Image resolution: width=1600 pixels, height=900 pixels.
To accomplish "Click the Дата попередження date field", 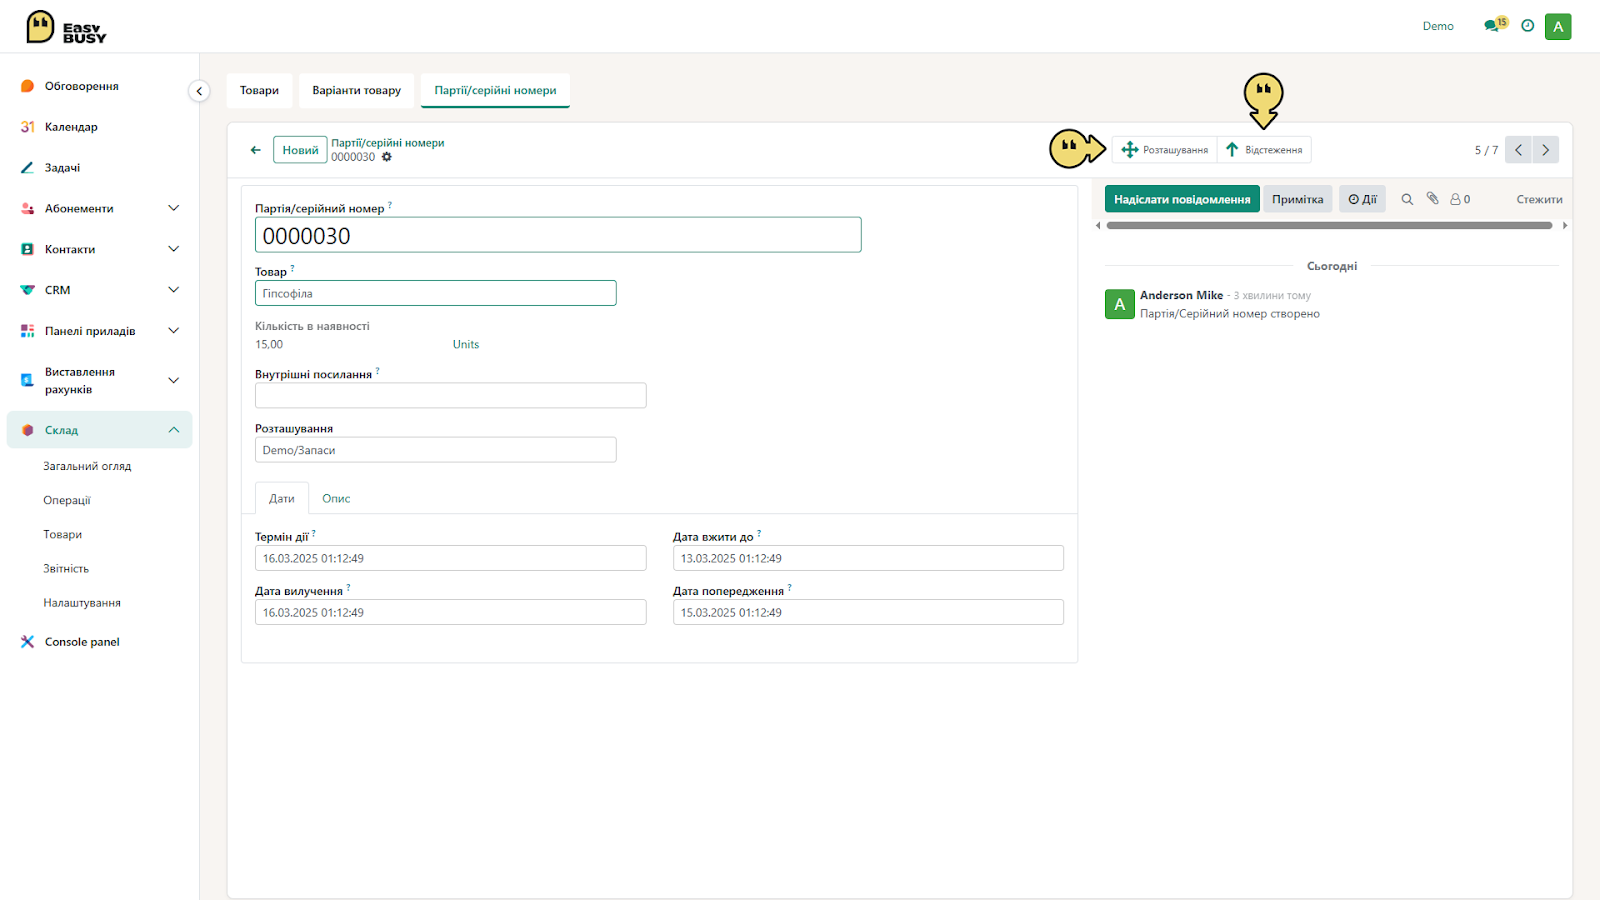I will click(868, 612).
